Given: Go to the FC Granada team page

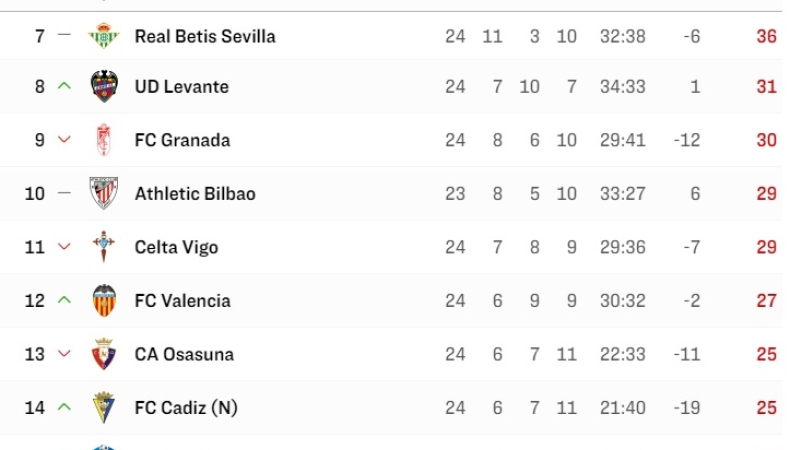Looking at the screenshot, I should click(182, 140).
